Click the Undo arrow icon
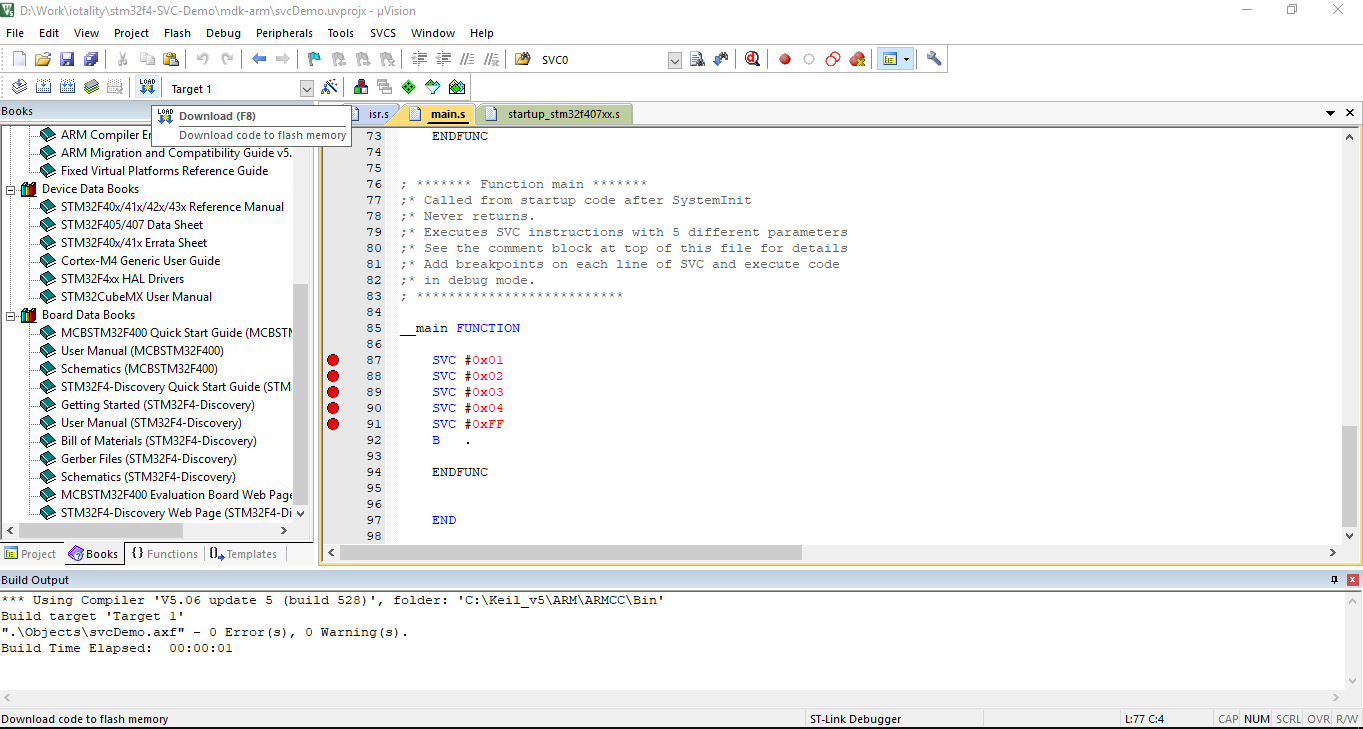Screen dimensions: 1363x729 [x=203, y=60]
